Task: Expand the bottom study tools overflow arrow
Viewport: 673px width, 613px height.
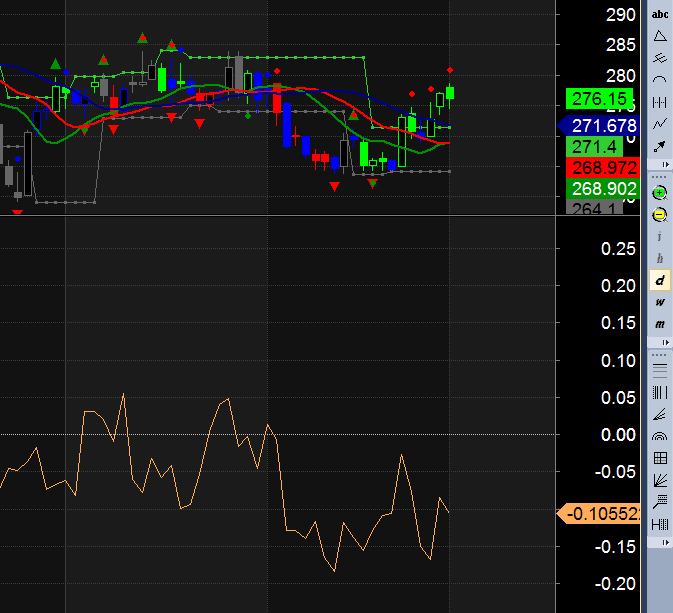Action: (x=664, y=542)
